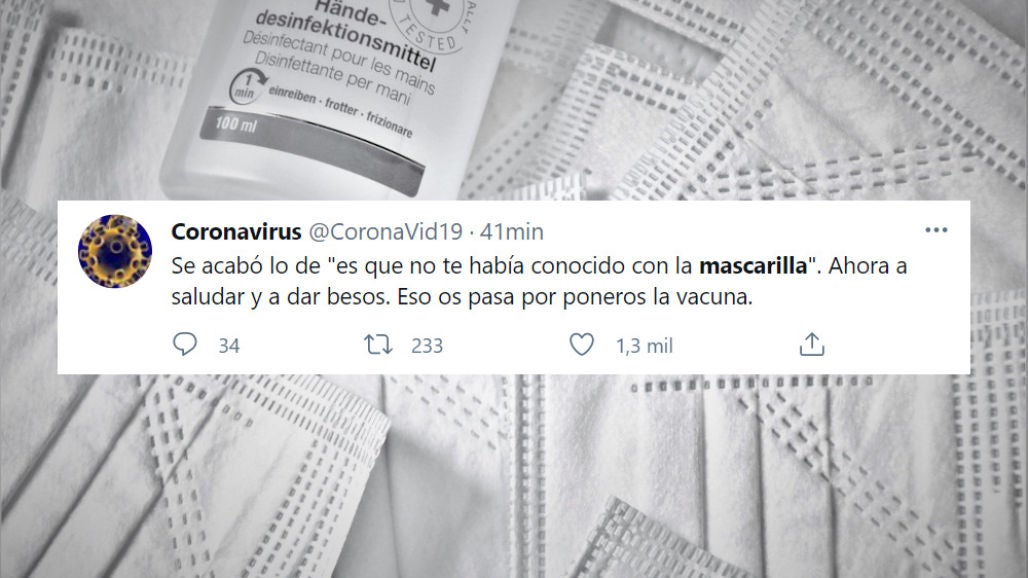Open the @CoronaVid19 handle

[x=386, y=231]
